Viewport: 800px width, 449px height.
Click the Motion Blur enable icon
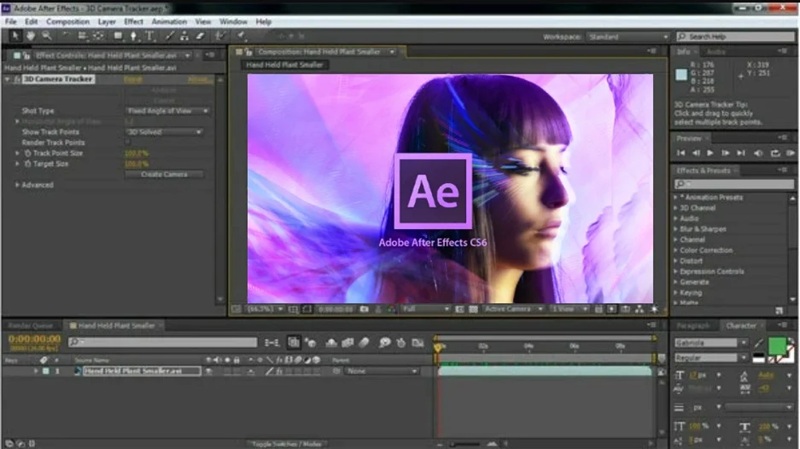coord(364,343)
